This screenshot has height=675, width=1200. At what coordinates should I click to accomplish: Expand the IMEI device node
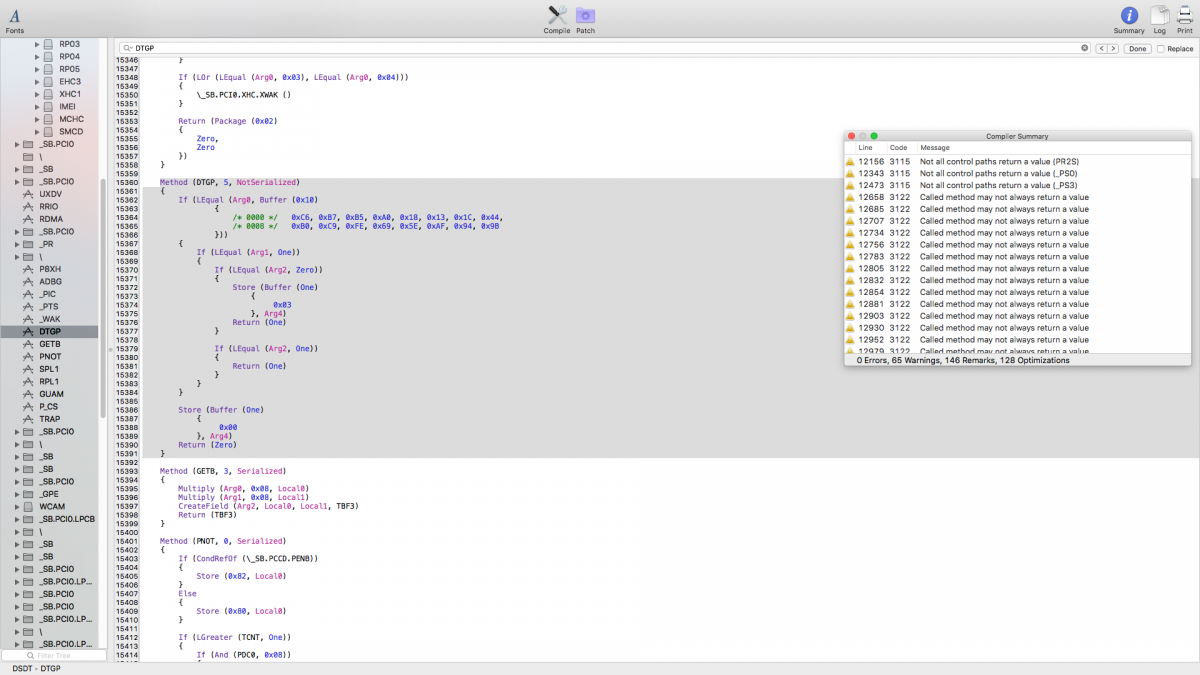coord(37,106)
